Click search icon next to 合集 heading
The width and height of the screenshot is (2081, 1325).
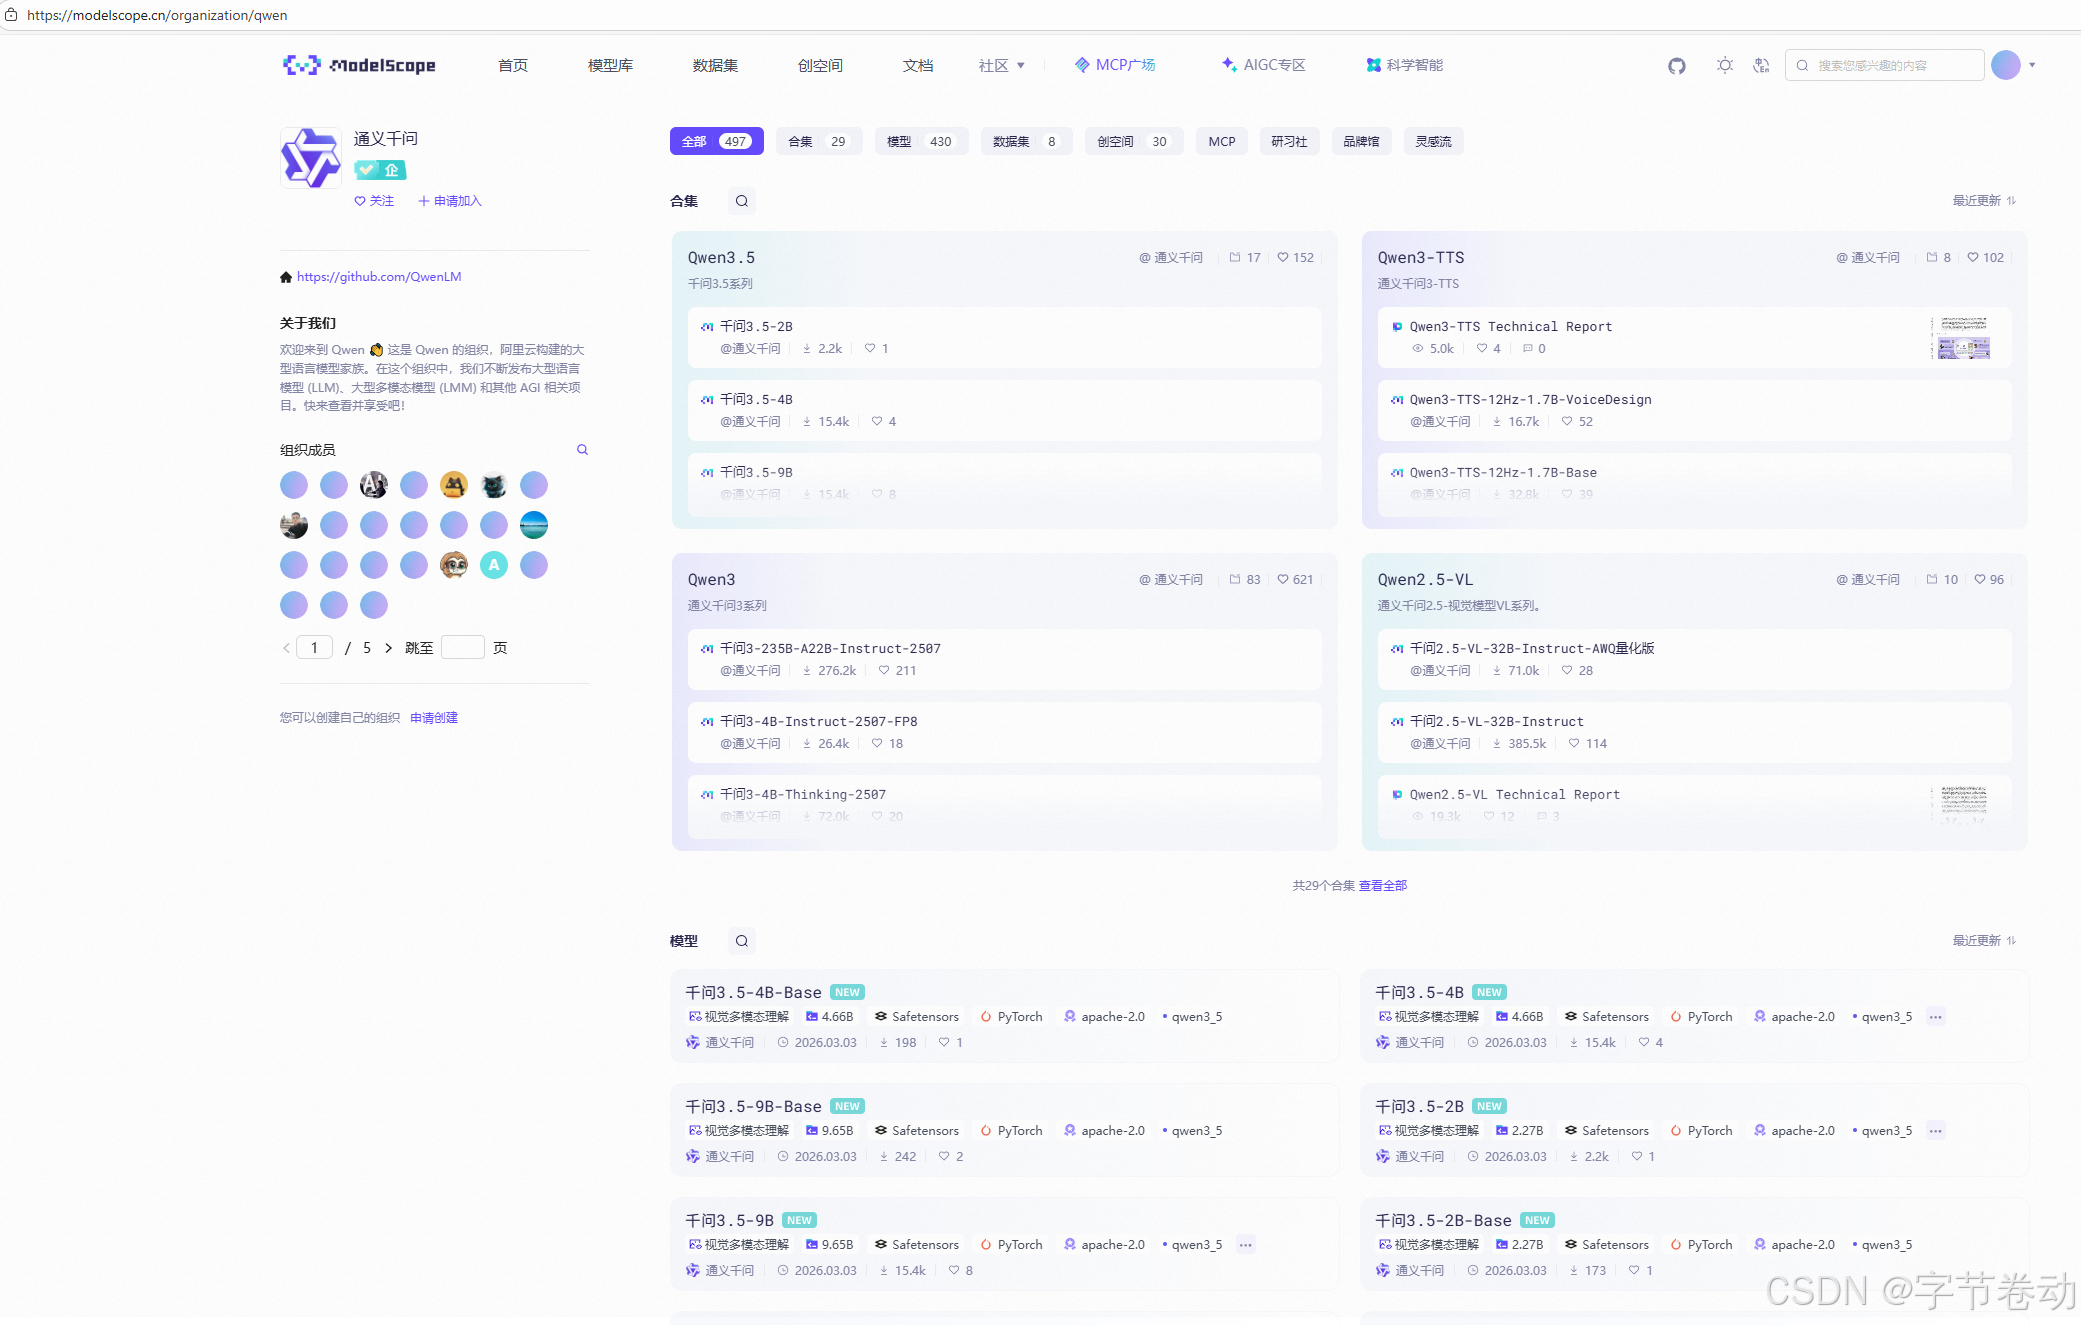pyautogui.click(x=742, y=201)
